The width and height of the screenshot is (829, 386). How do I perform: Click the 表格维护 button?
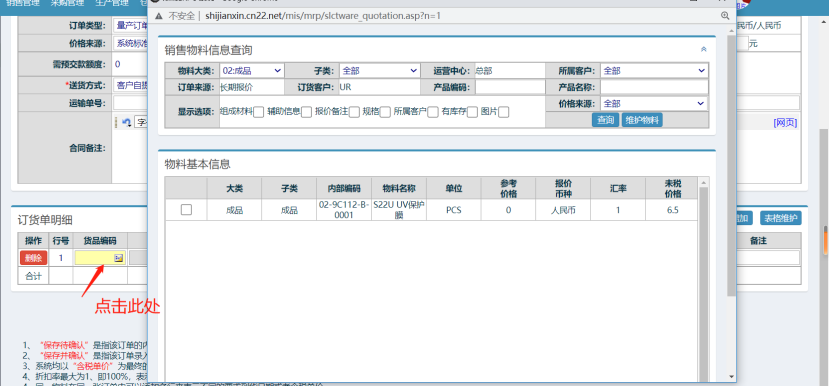[781, 218]
